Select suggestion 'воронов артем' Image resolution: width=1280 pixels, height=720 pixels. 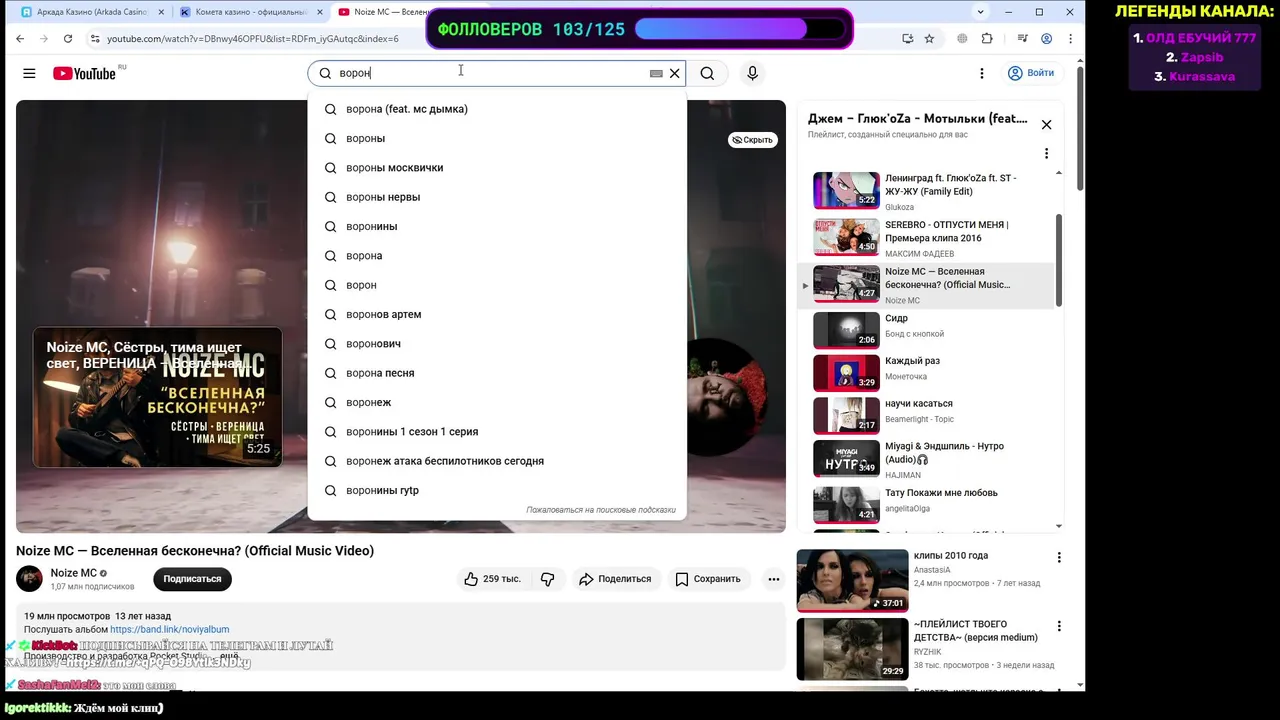[497, 314]
